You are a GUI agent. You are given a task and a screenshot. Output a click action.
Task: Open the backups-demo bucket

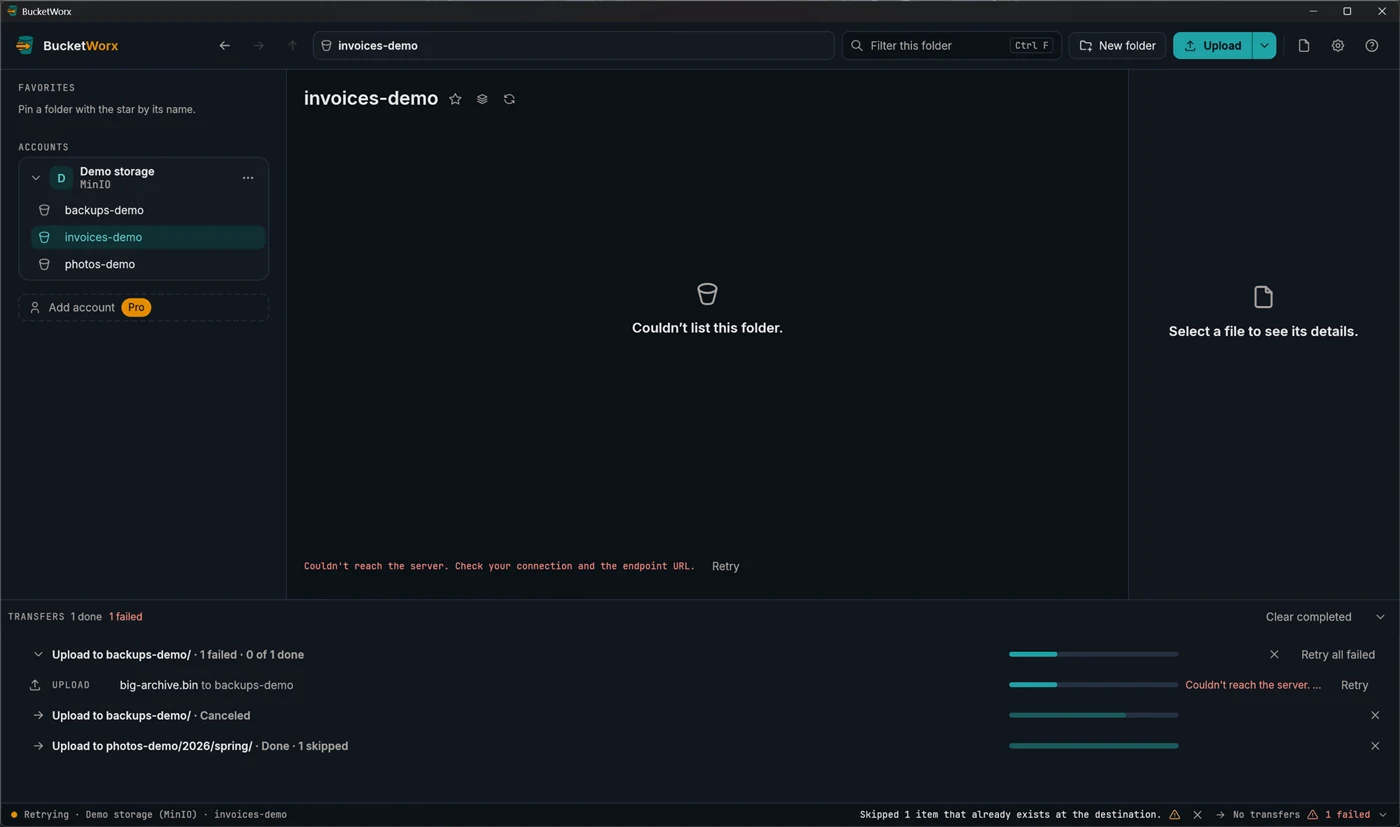click(148, 210)
